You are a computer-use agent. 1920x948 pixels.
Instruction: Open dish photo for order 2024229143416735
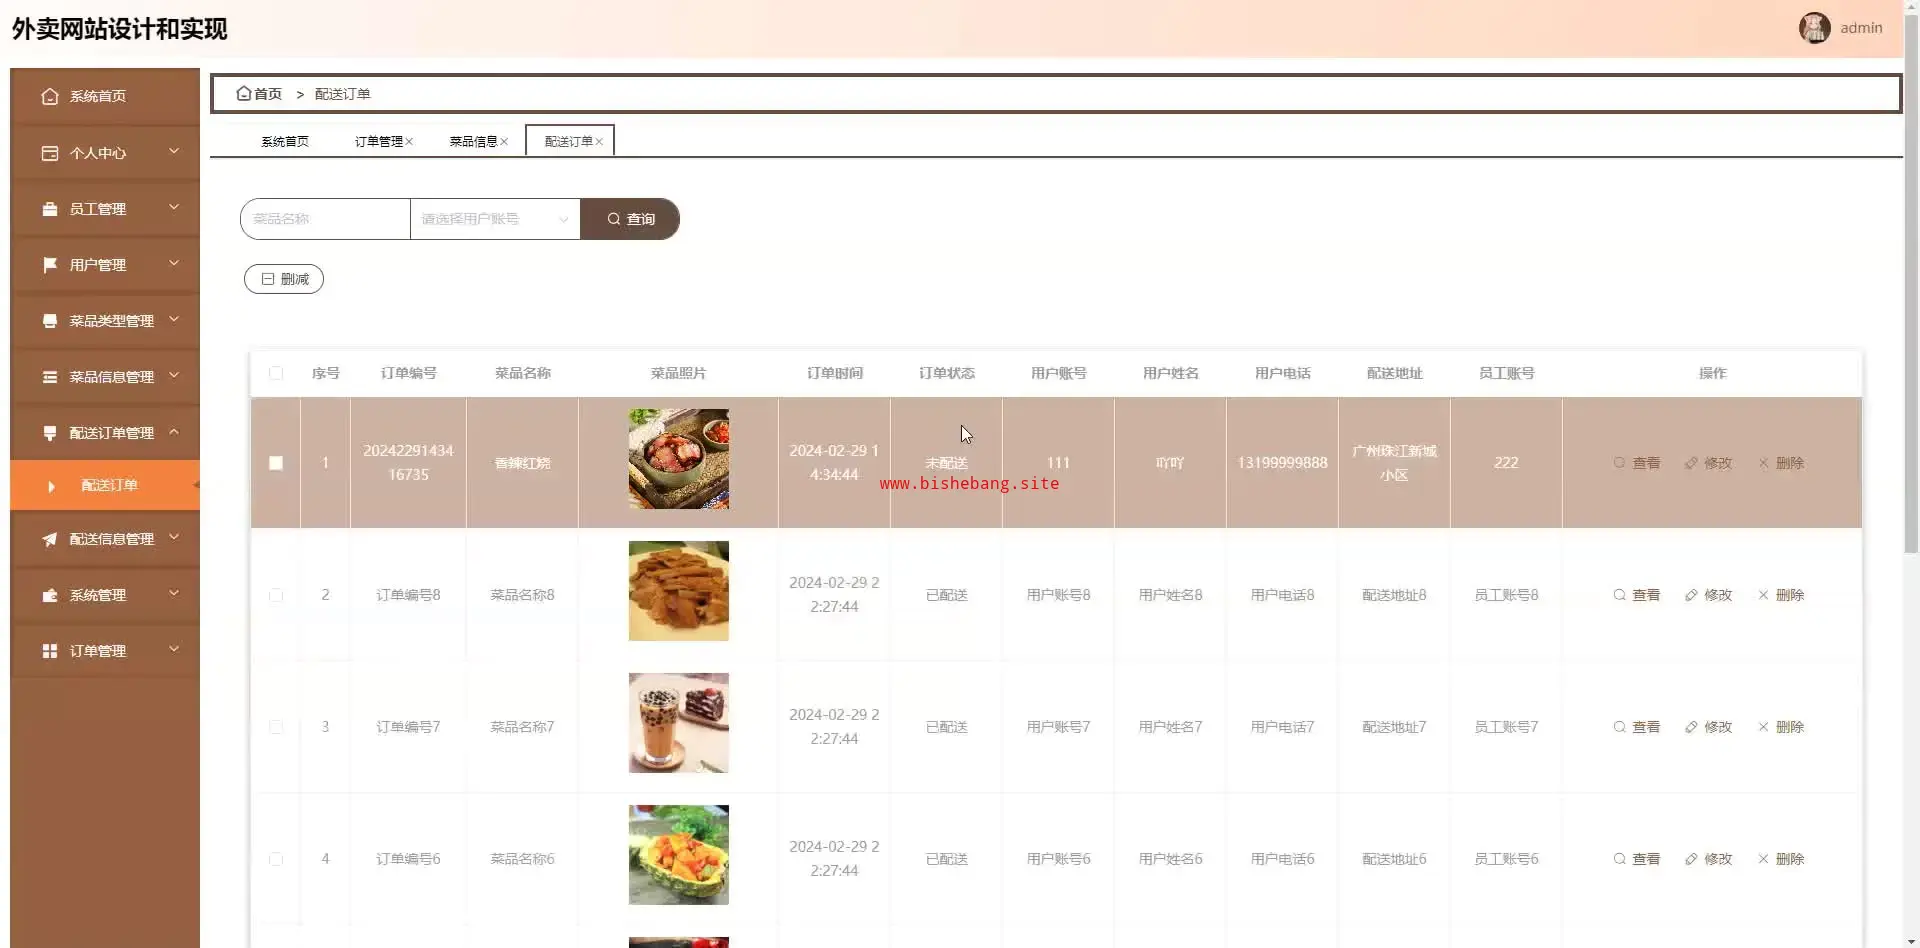click(679, 459)
